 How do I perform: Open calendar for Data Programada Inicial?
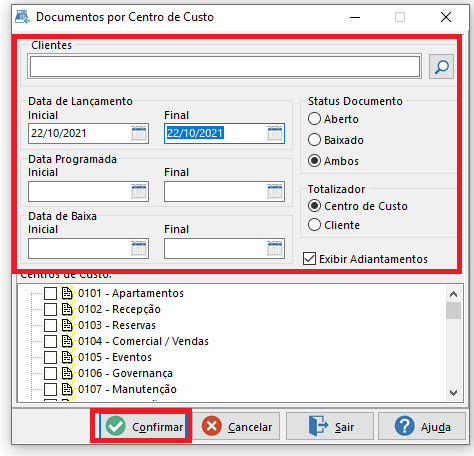pyautogui.click(x=139, y=191)
